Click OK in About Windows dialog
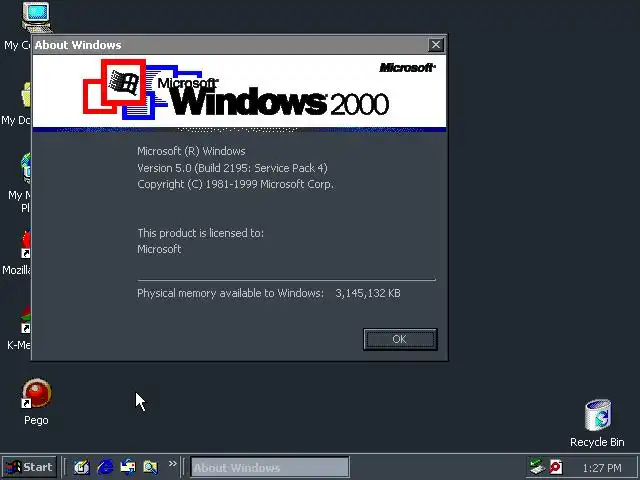This screenshot has width=640, height=480. pyautogui.click(x=400, y=339)
